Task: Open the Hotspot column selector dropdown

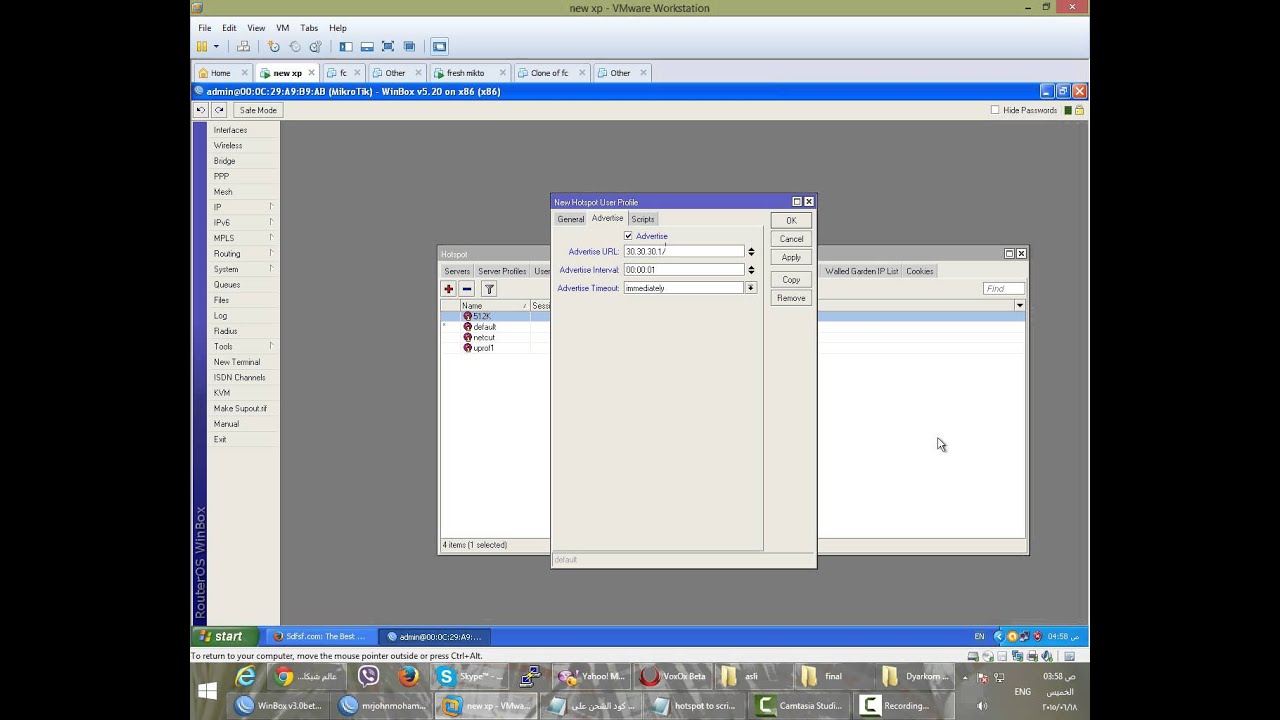Action: click(1020, 305)
